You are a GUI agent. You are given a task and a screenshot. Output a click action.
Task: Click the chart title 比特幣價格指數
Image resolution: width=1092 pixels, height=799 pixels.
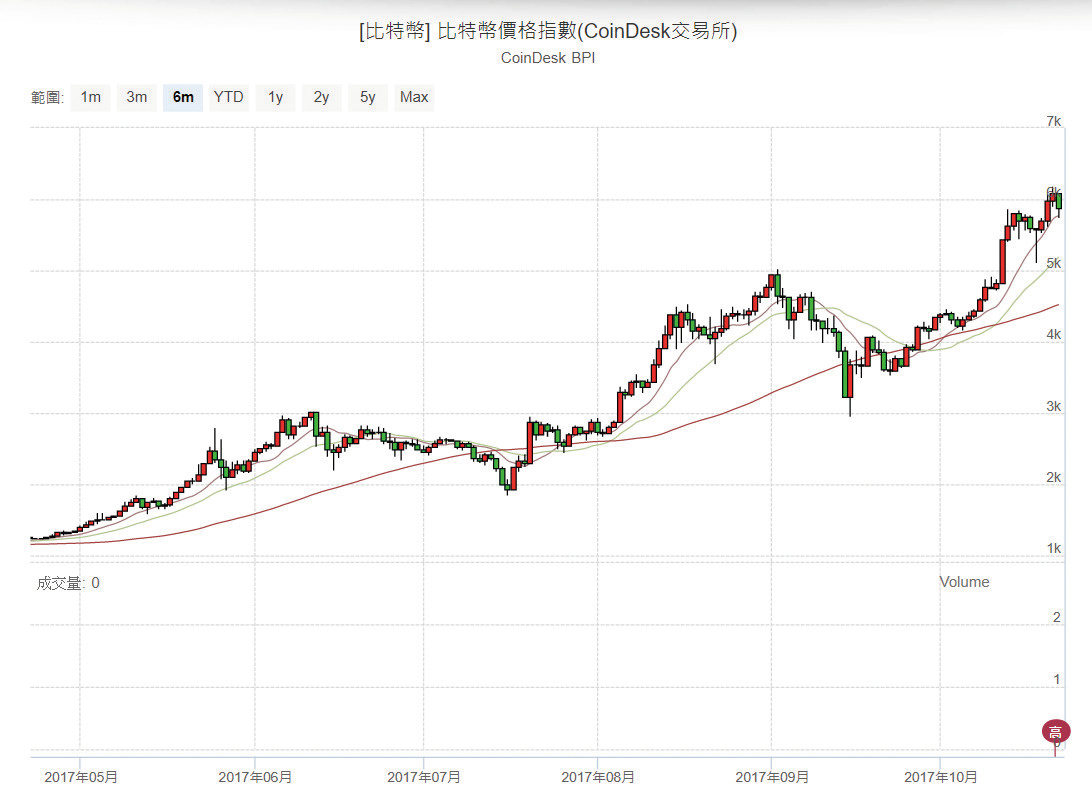click(x=548, y=31)
